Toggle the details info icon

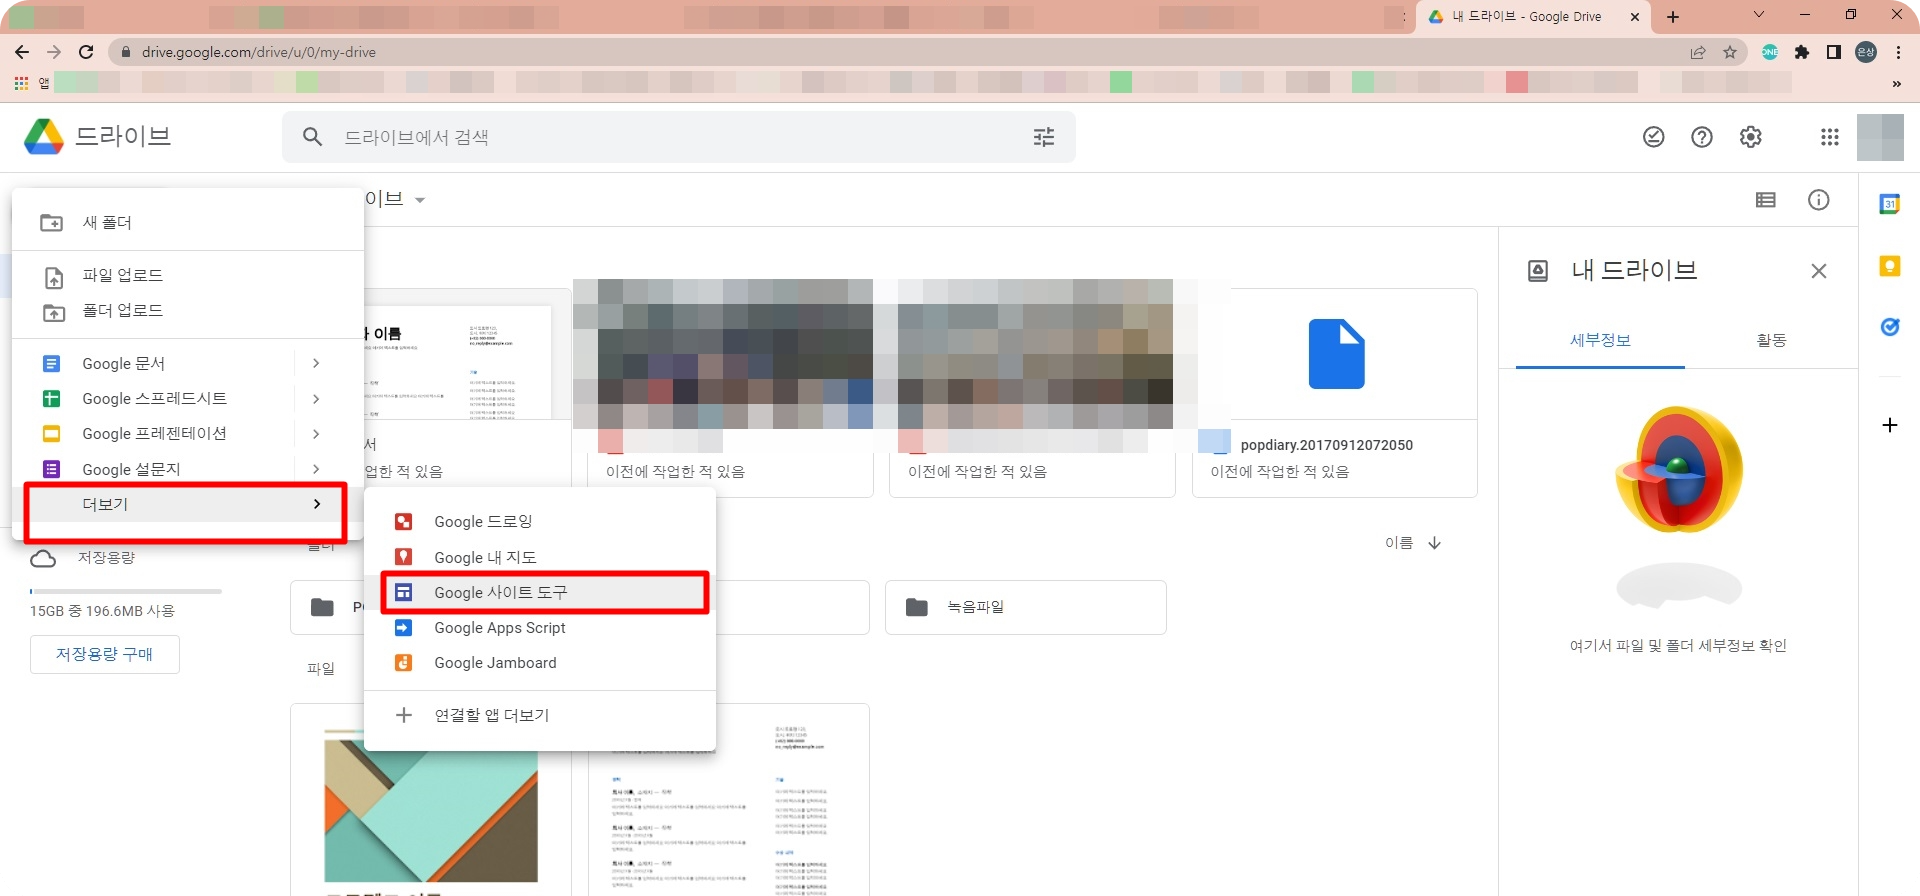click(1819, 200)
